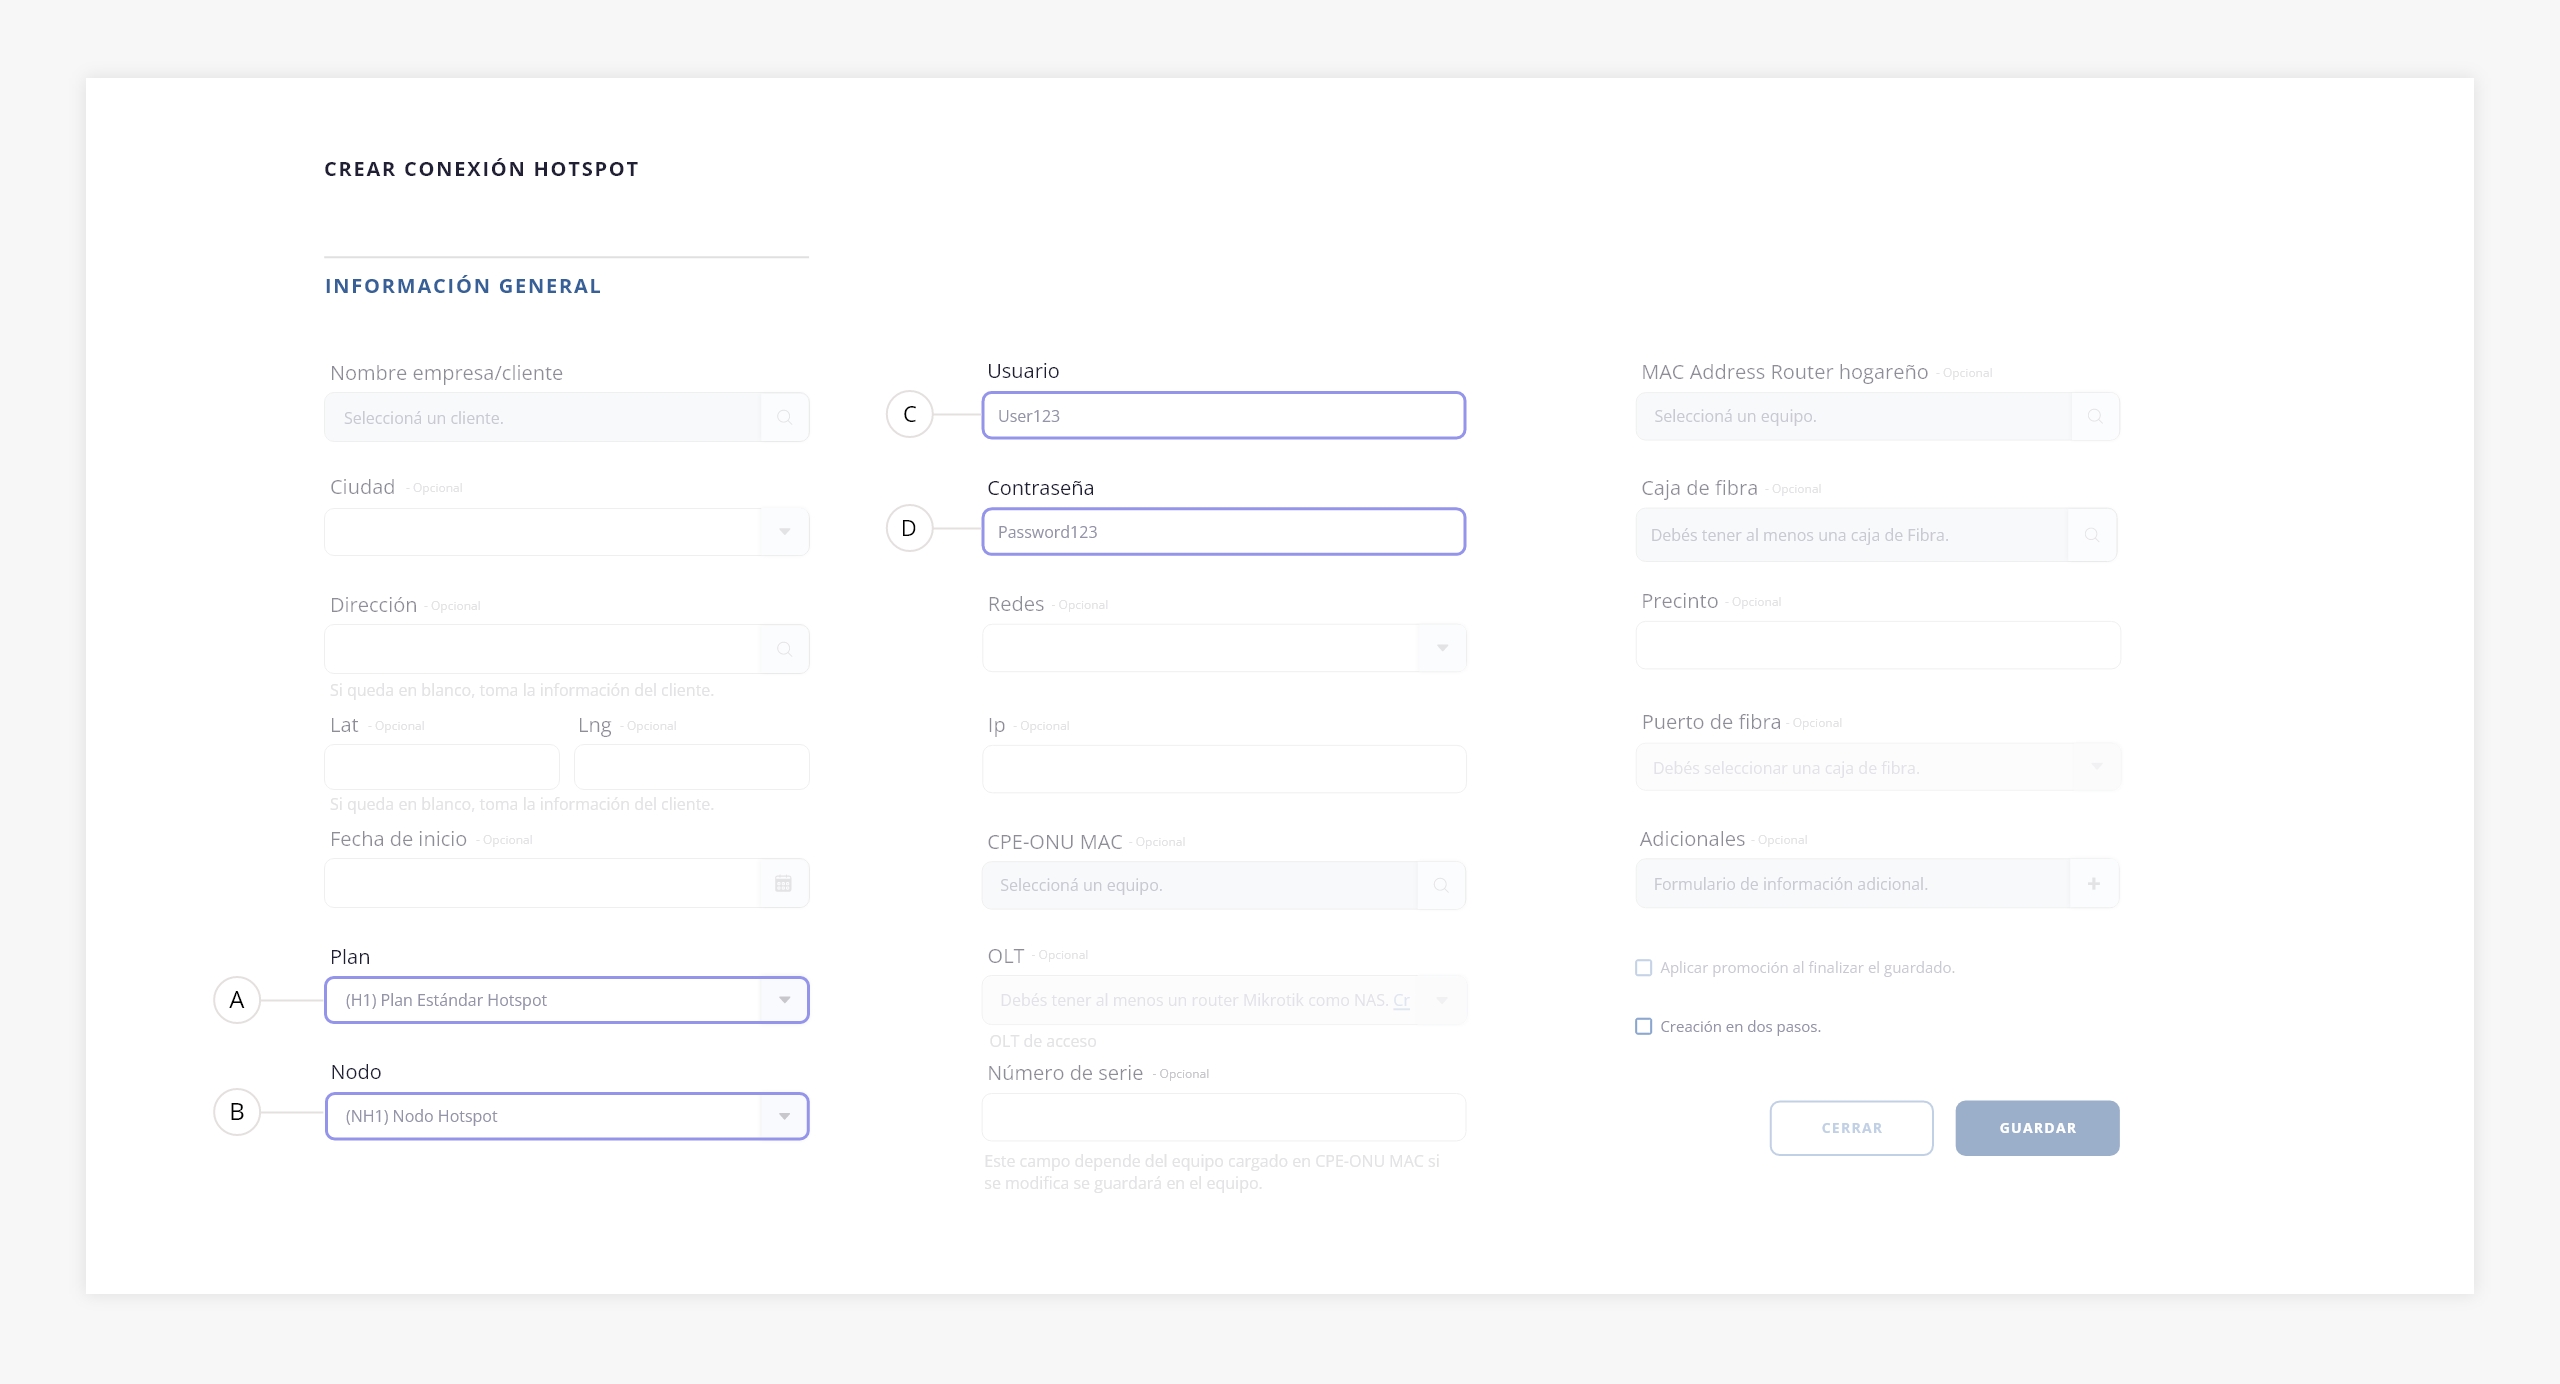Click the CERRAR button
Screen dimensions: 2560x1384
(1851, 1128)
